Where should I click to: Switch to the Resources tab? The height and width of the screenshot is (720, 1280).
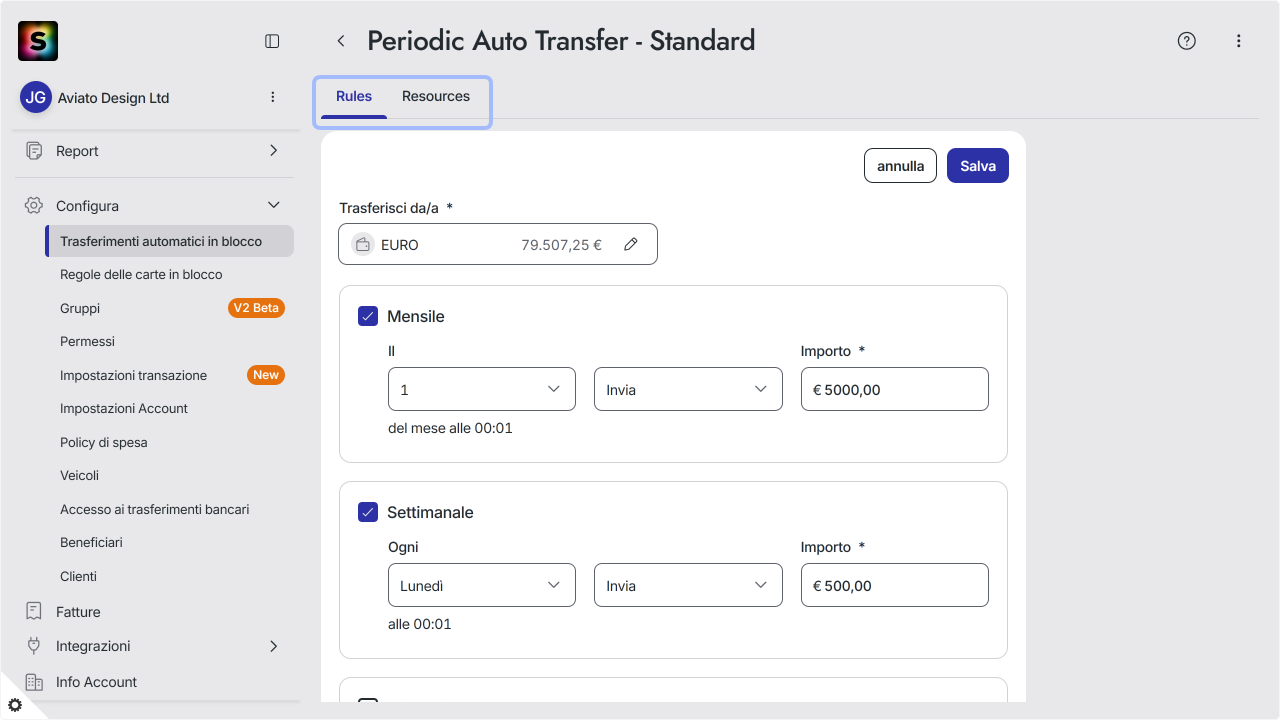(x=436, y=97)
